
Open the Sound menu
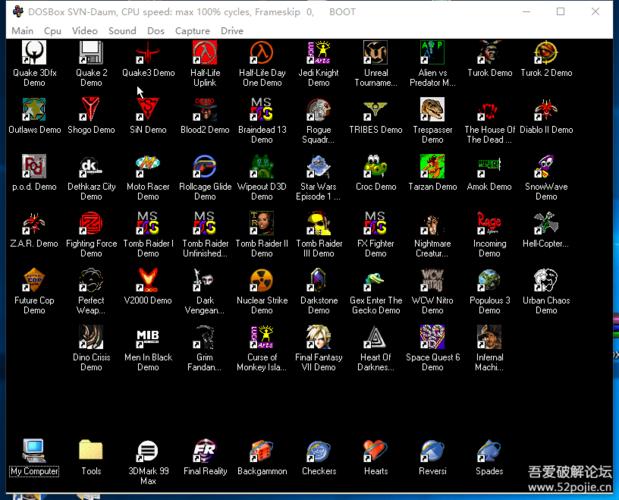(x=122, y=31)
